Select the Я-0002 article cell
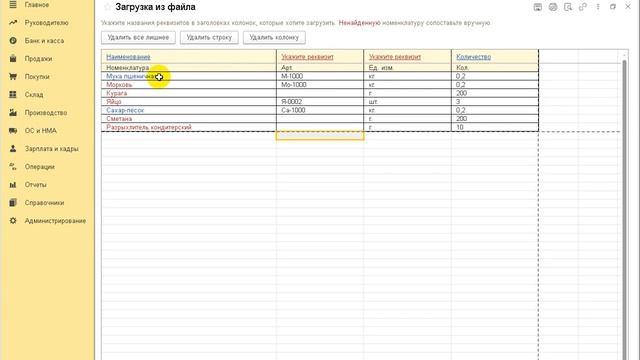The width and height of the screenshot is (640, 360). pyautogui.click(x=320, y=102)
